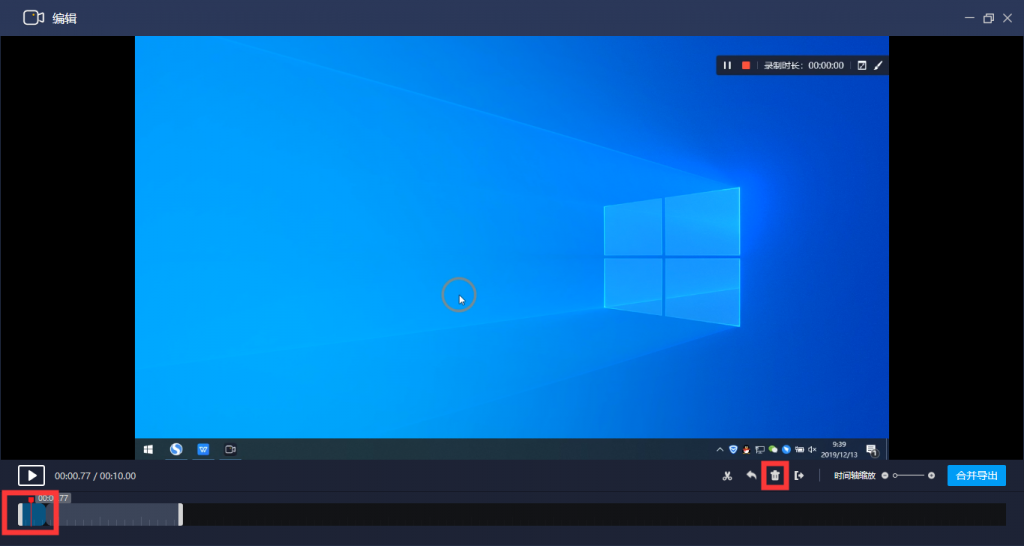The height and width of the screenshot is (546, 1024).
Task: Delete the selected clip with the trash icon
Action: (x=775, y=475)
